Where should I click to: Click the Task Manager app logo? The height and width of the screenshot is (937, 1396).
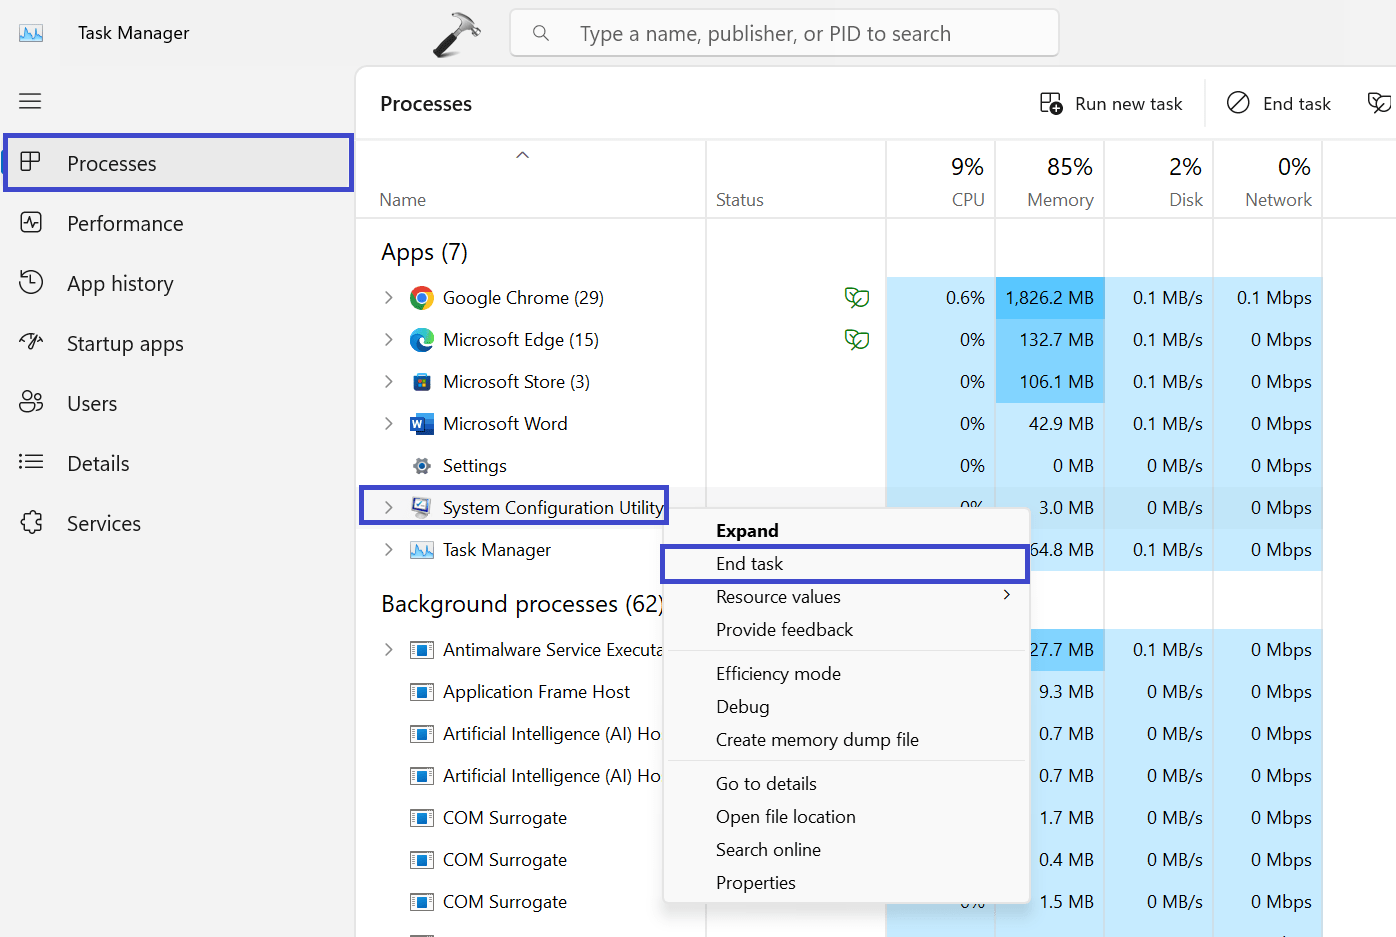(31, 32)
